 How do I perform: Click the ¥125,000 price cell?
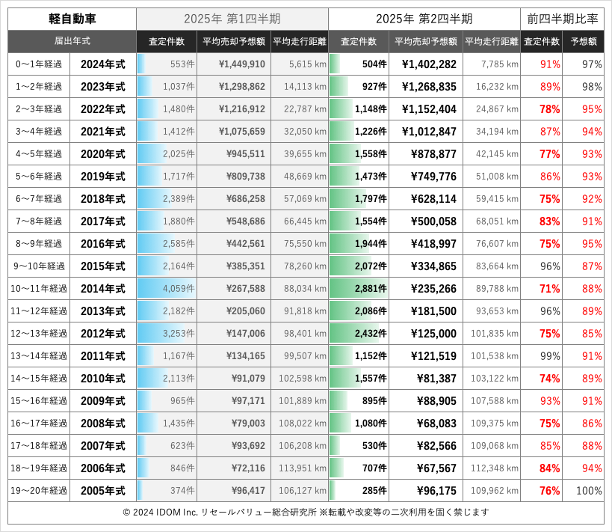[426, 334]
